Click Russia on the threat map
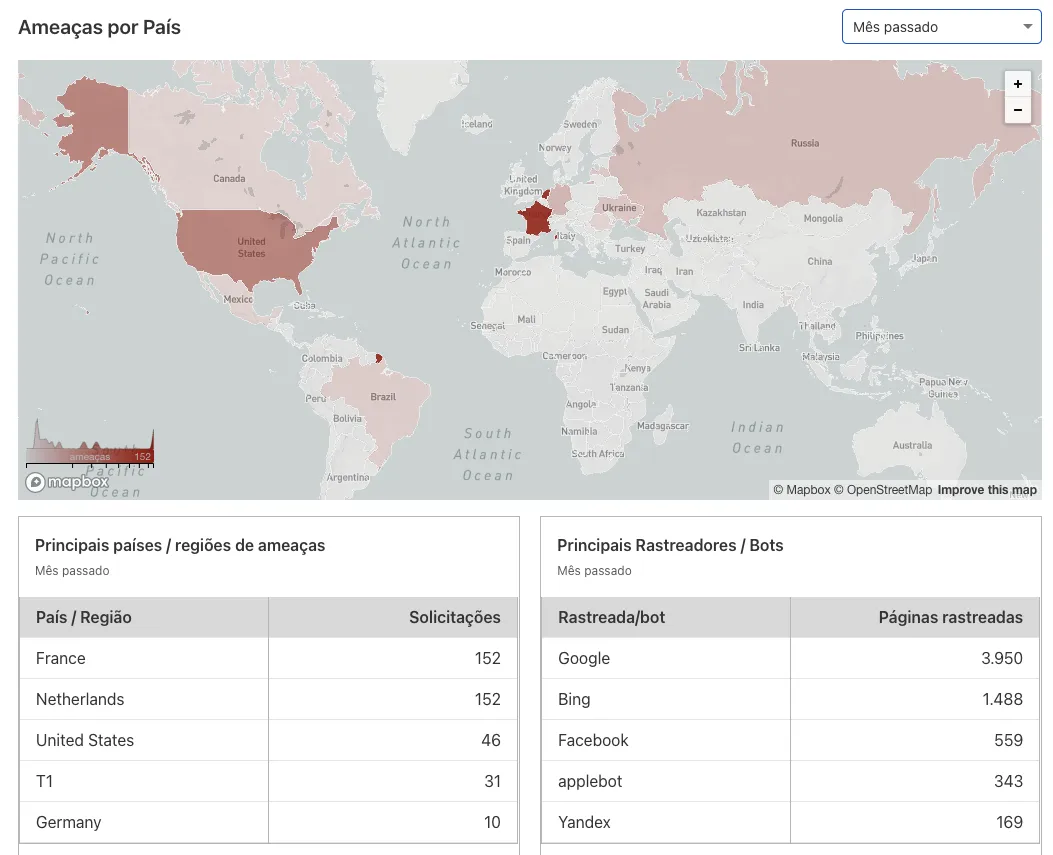 click(x=805, y=143)
